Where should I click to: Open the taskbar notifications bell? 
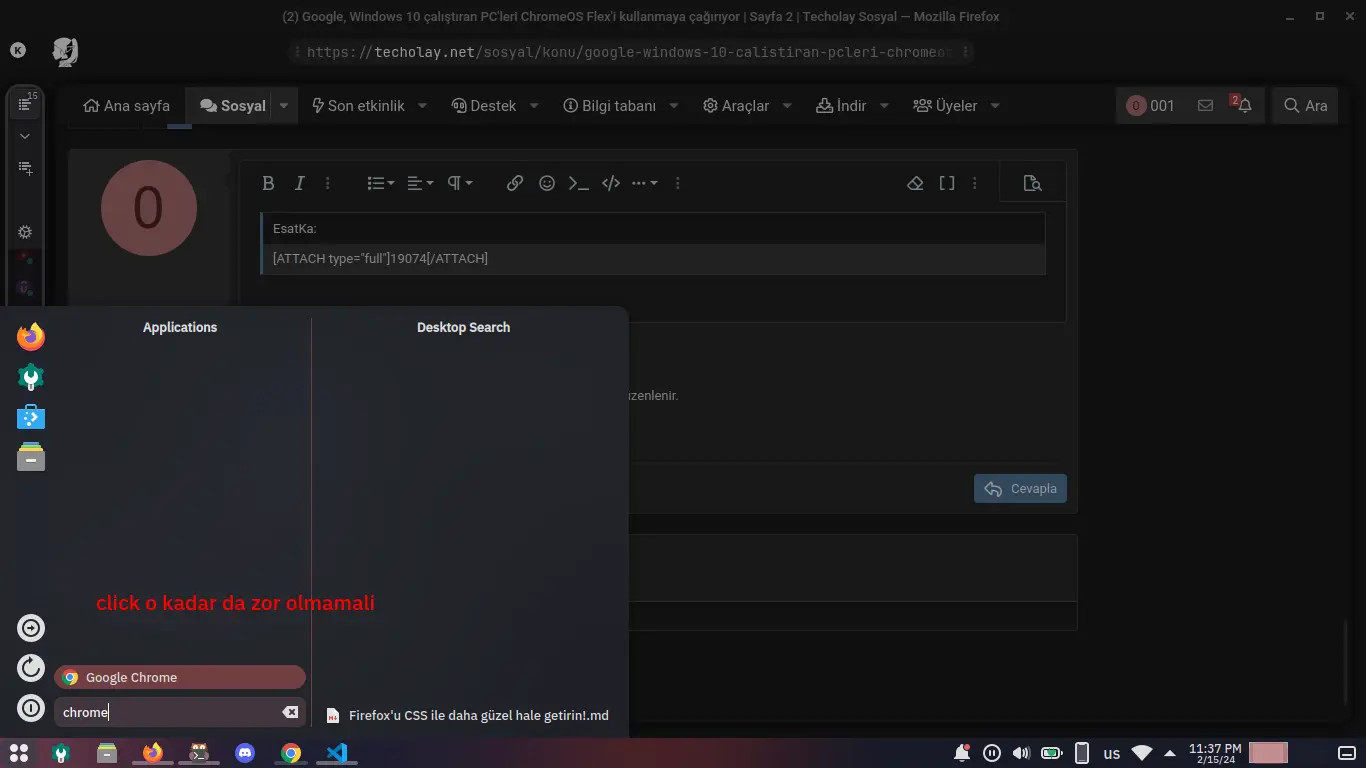click(962, 753)
